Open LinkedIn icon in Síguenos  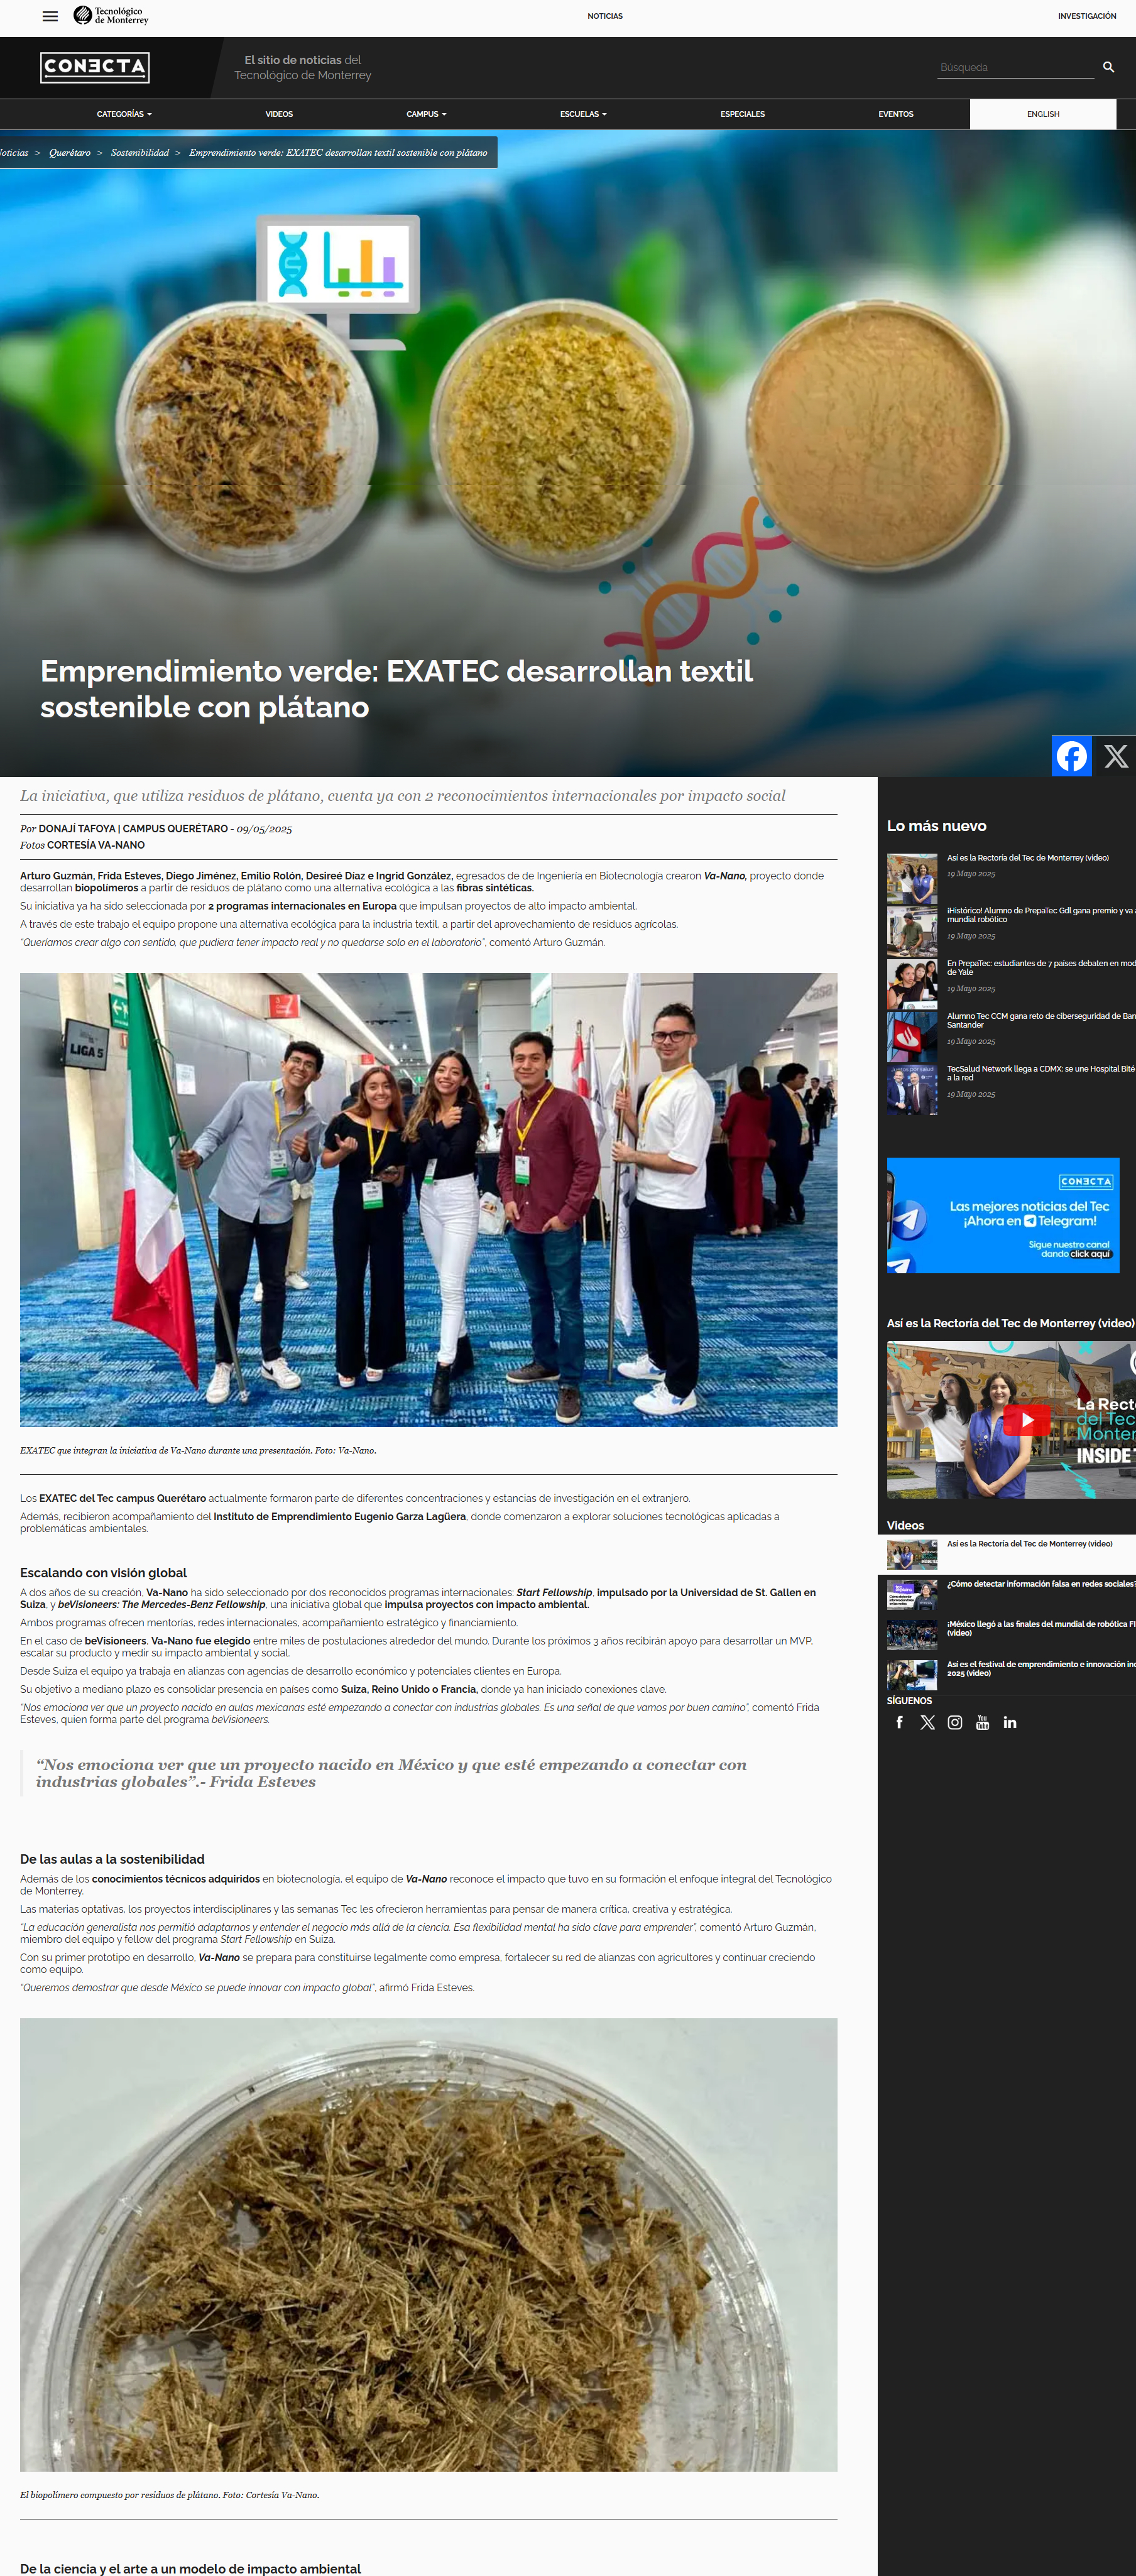pyautogui.click(x=1010, y=1722)
